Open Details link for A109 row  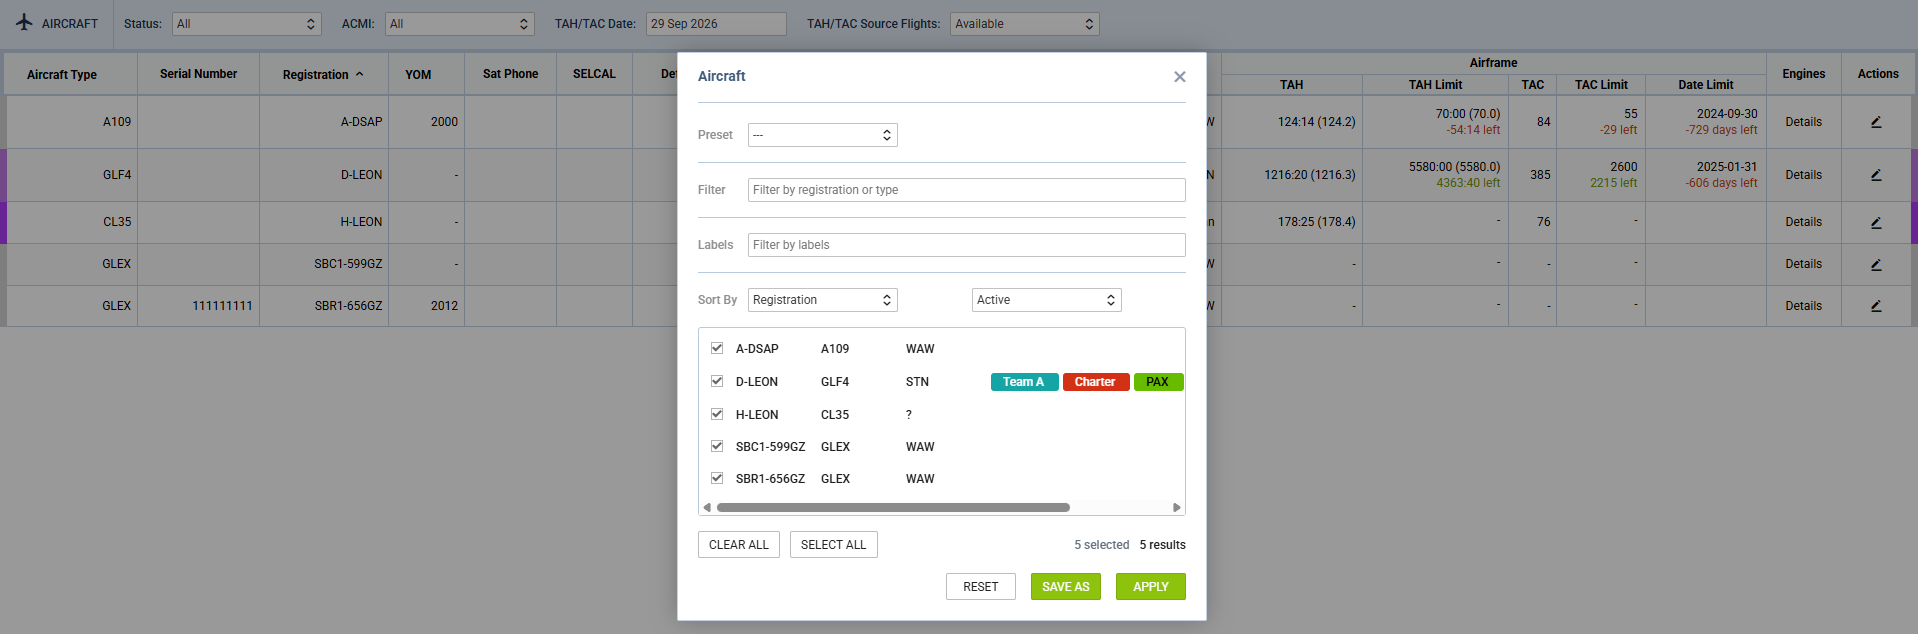[1804, 122]
